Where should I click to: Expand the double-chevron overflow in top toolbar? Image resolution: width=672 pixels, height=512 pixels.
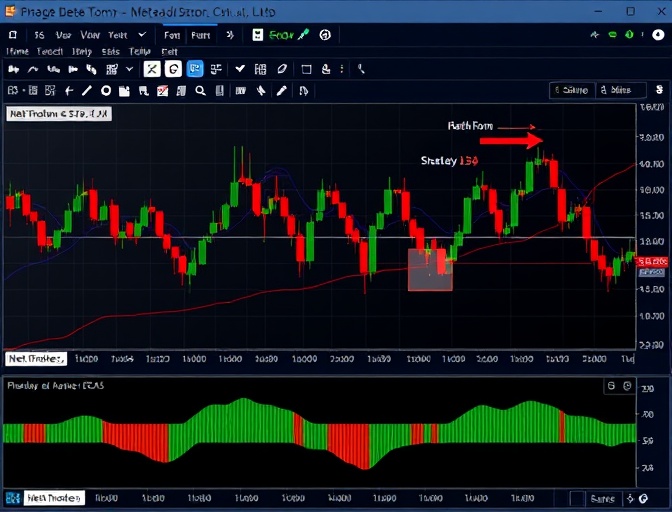[x=230, y=34]
